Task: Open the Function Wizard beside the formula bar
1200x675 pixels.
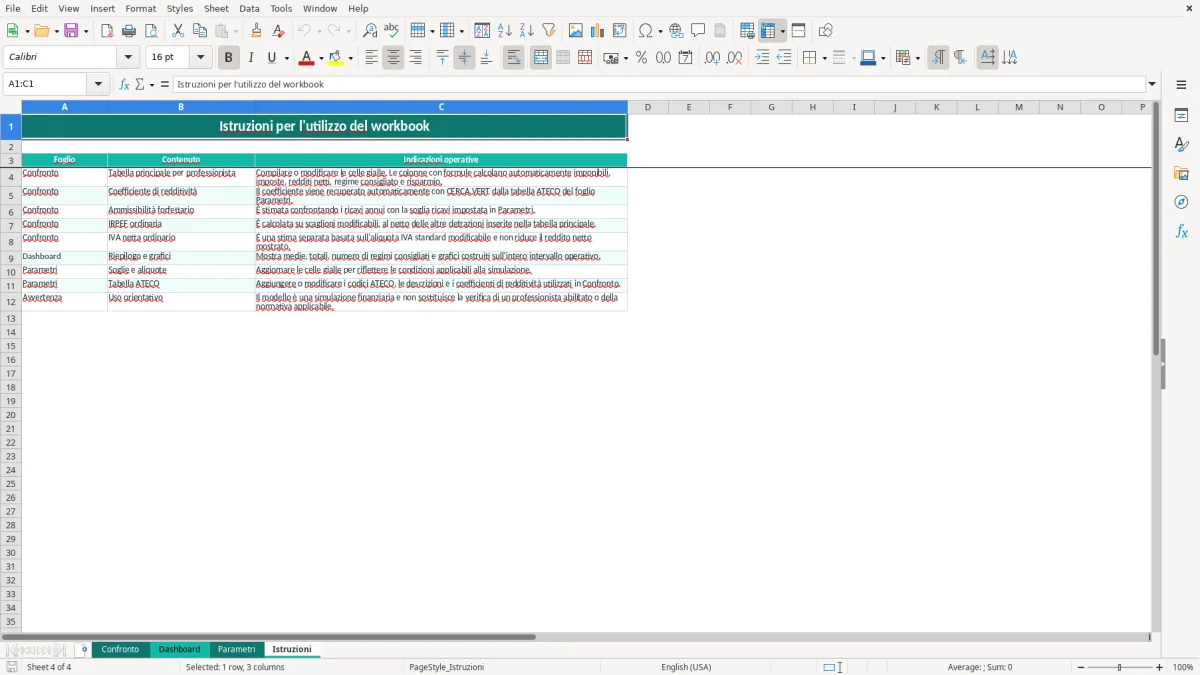Action: coord(124,84)
